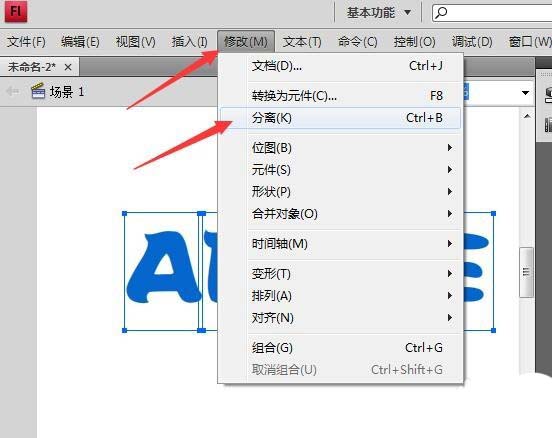Open the 窗口(W) menu
The height and width of the screenshot is (438, 552).
530,42
